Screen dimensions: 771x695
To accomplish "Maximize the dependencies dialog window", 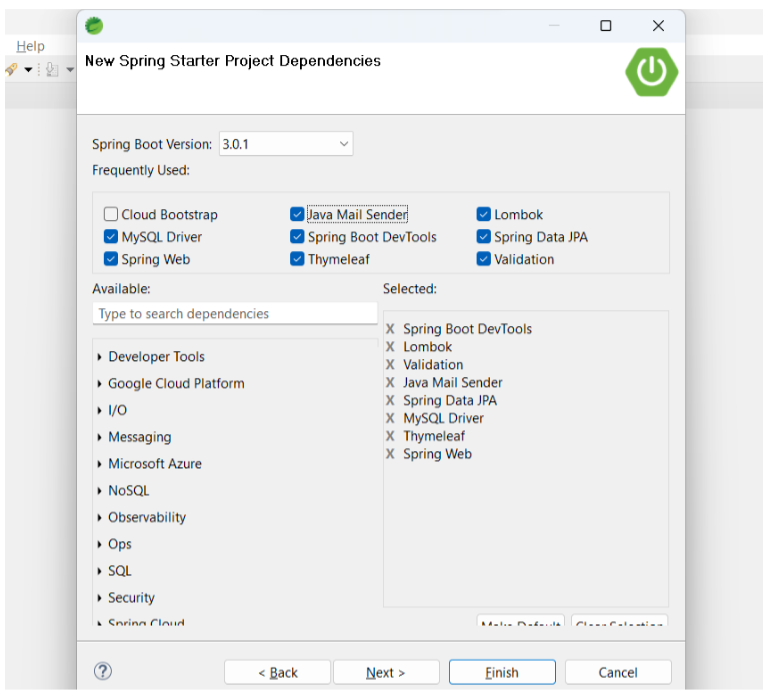I will coord(606,26).
